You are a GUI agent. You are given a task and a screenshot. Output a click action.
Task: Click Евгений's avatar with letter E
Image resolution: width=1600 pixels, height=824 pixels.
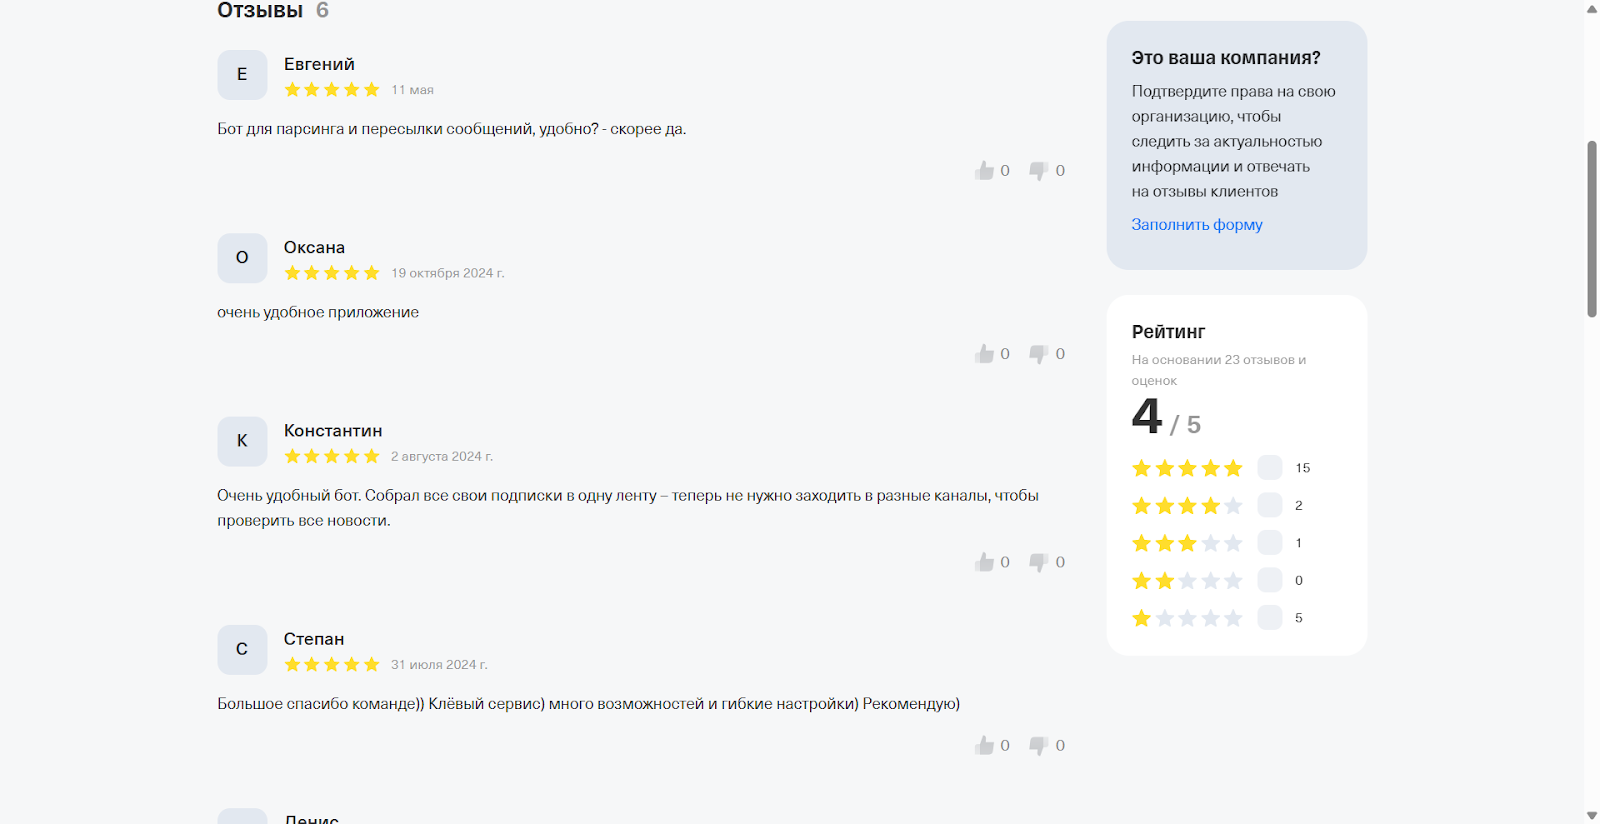coord(242,75)
